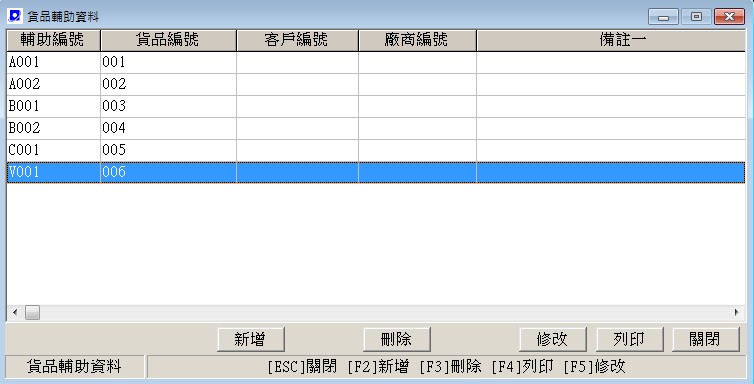Viewport: 754px width, 384px height.
Task: Click the 廠商編號 column header
Action: pos(417,40)
